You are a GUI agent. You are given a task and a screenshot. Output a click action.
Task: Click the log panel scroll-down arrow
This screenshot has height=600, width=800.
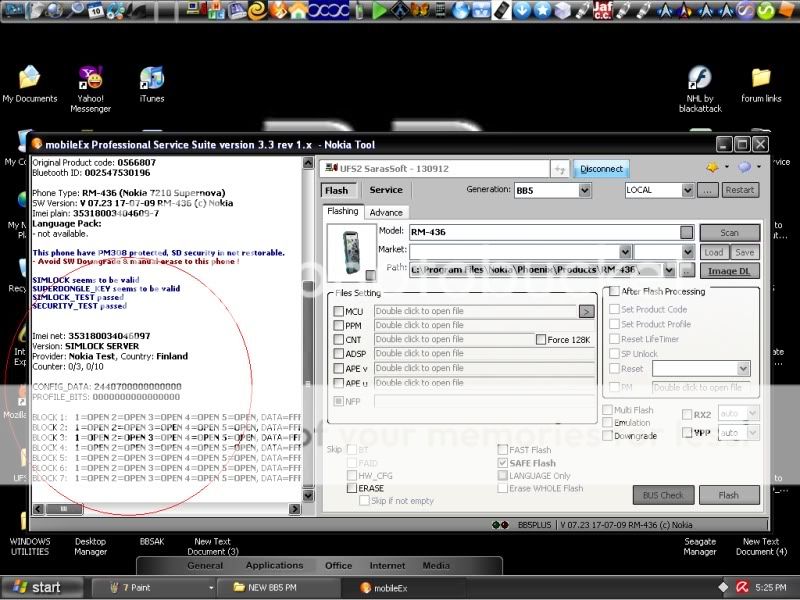pyautogui.click(x=308, y=495)
